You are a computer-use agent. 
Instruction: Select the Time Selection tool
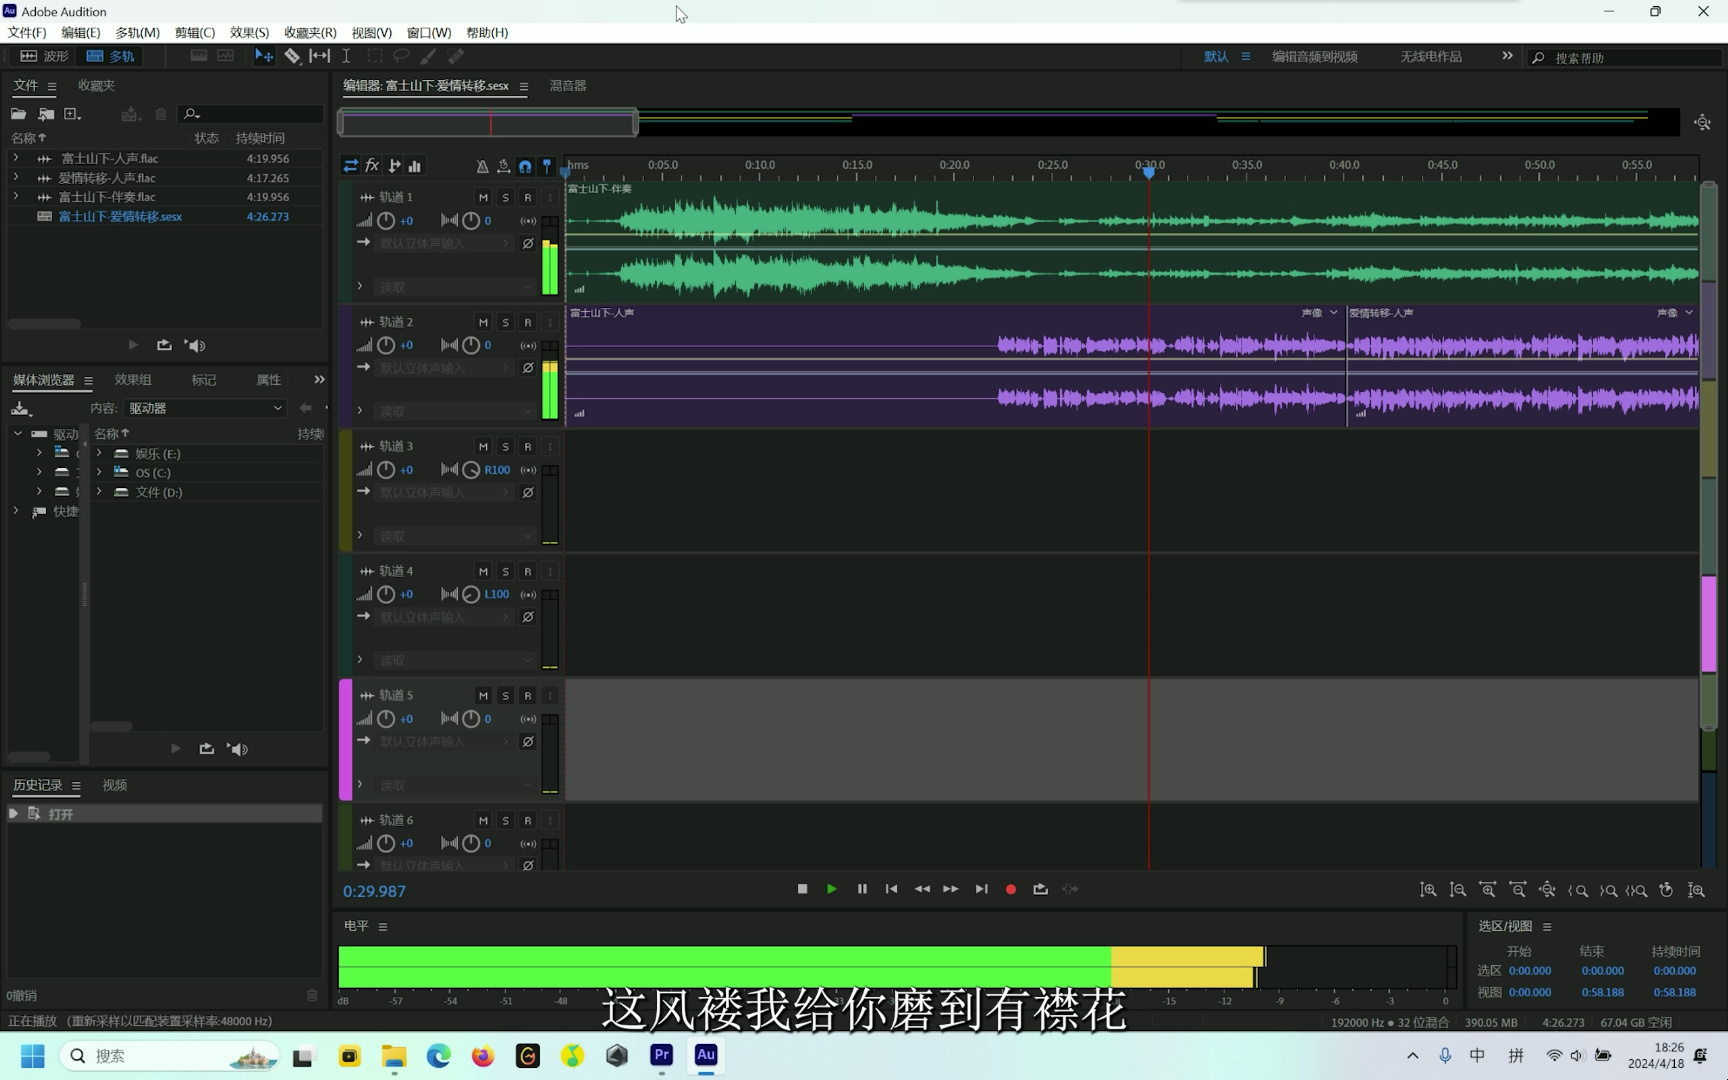point(346,56)
